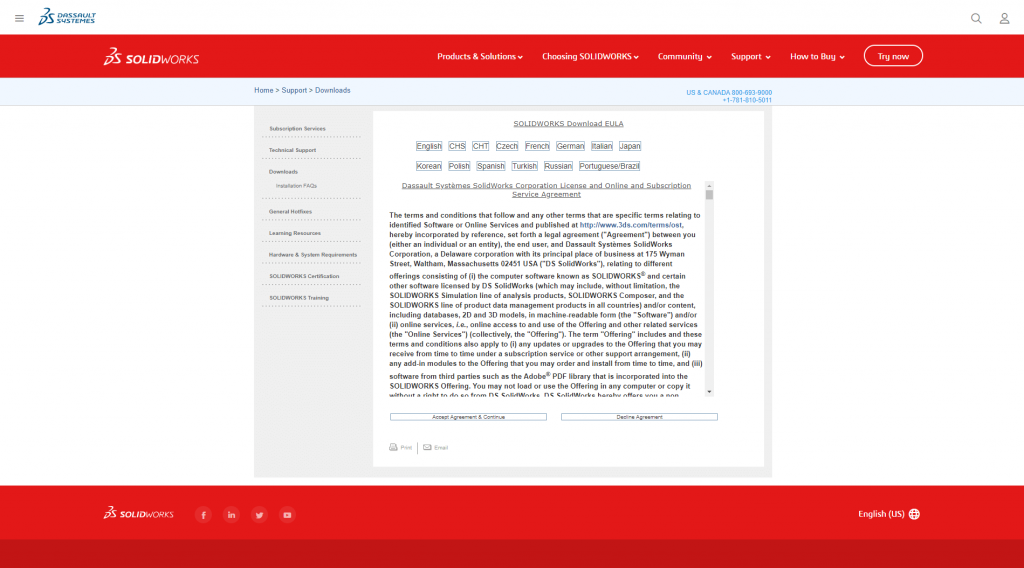Select Technical Support in the sidebar
Image resolution: width=1024 pixels, height=568 pixels.
pyautogui.click(x=292, y=150)
